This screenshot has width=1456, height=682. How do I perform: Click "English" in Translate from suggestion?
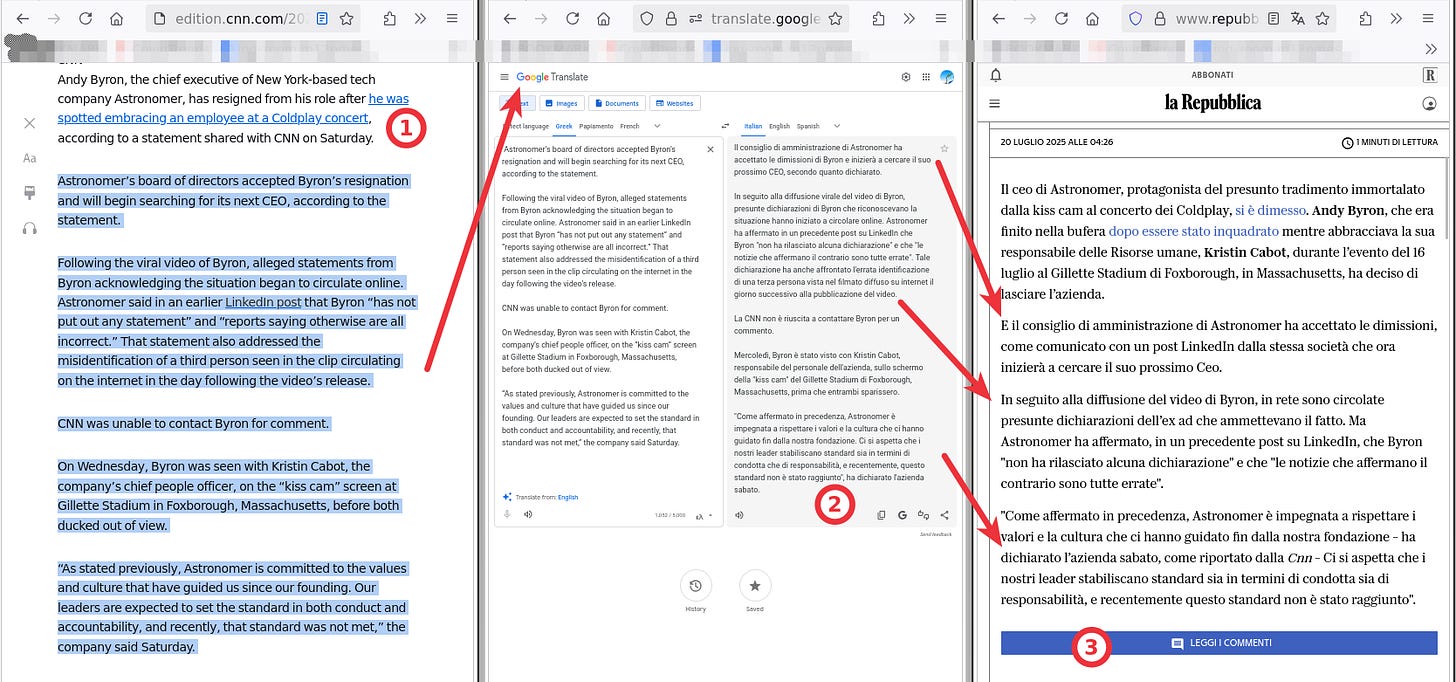coord(568,497)
